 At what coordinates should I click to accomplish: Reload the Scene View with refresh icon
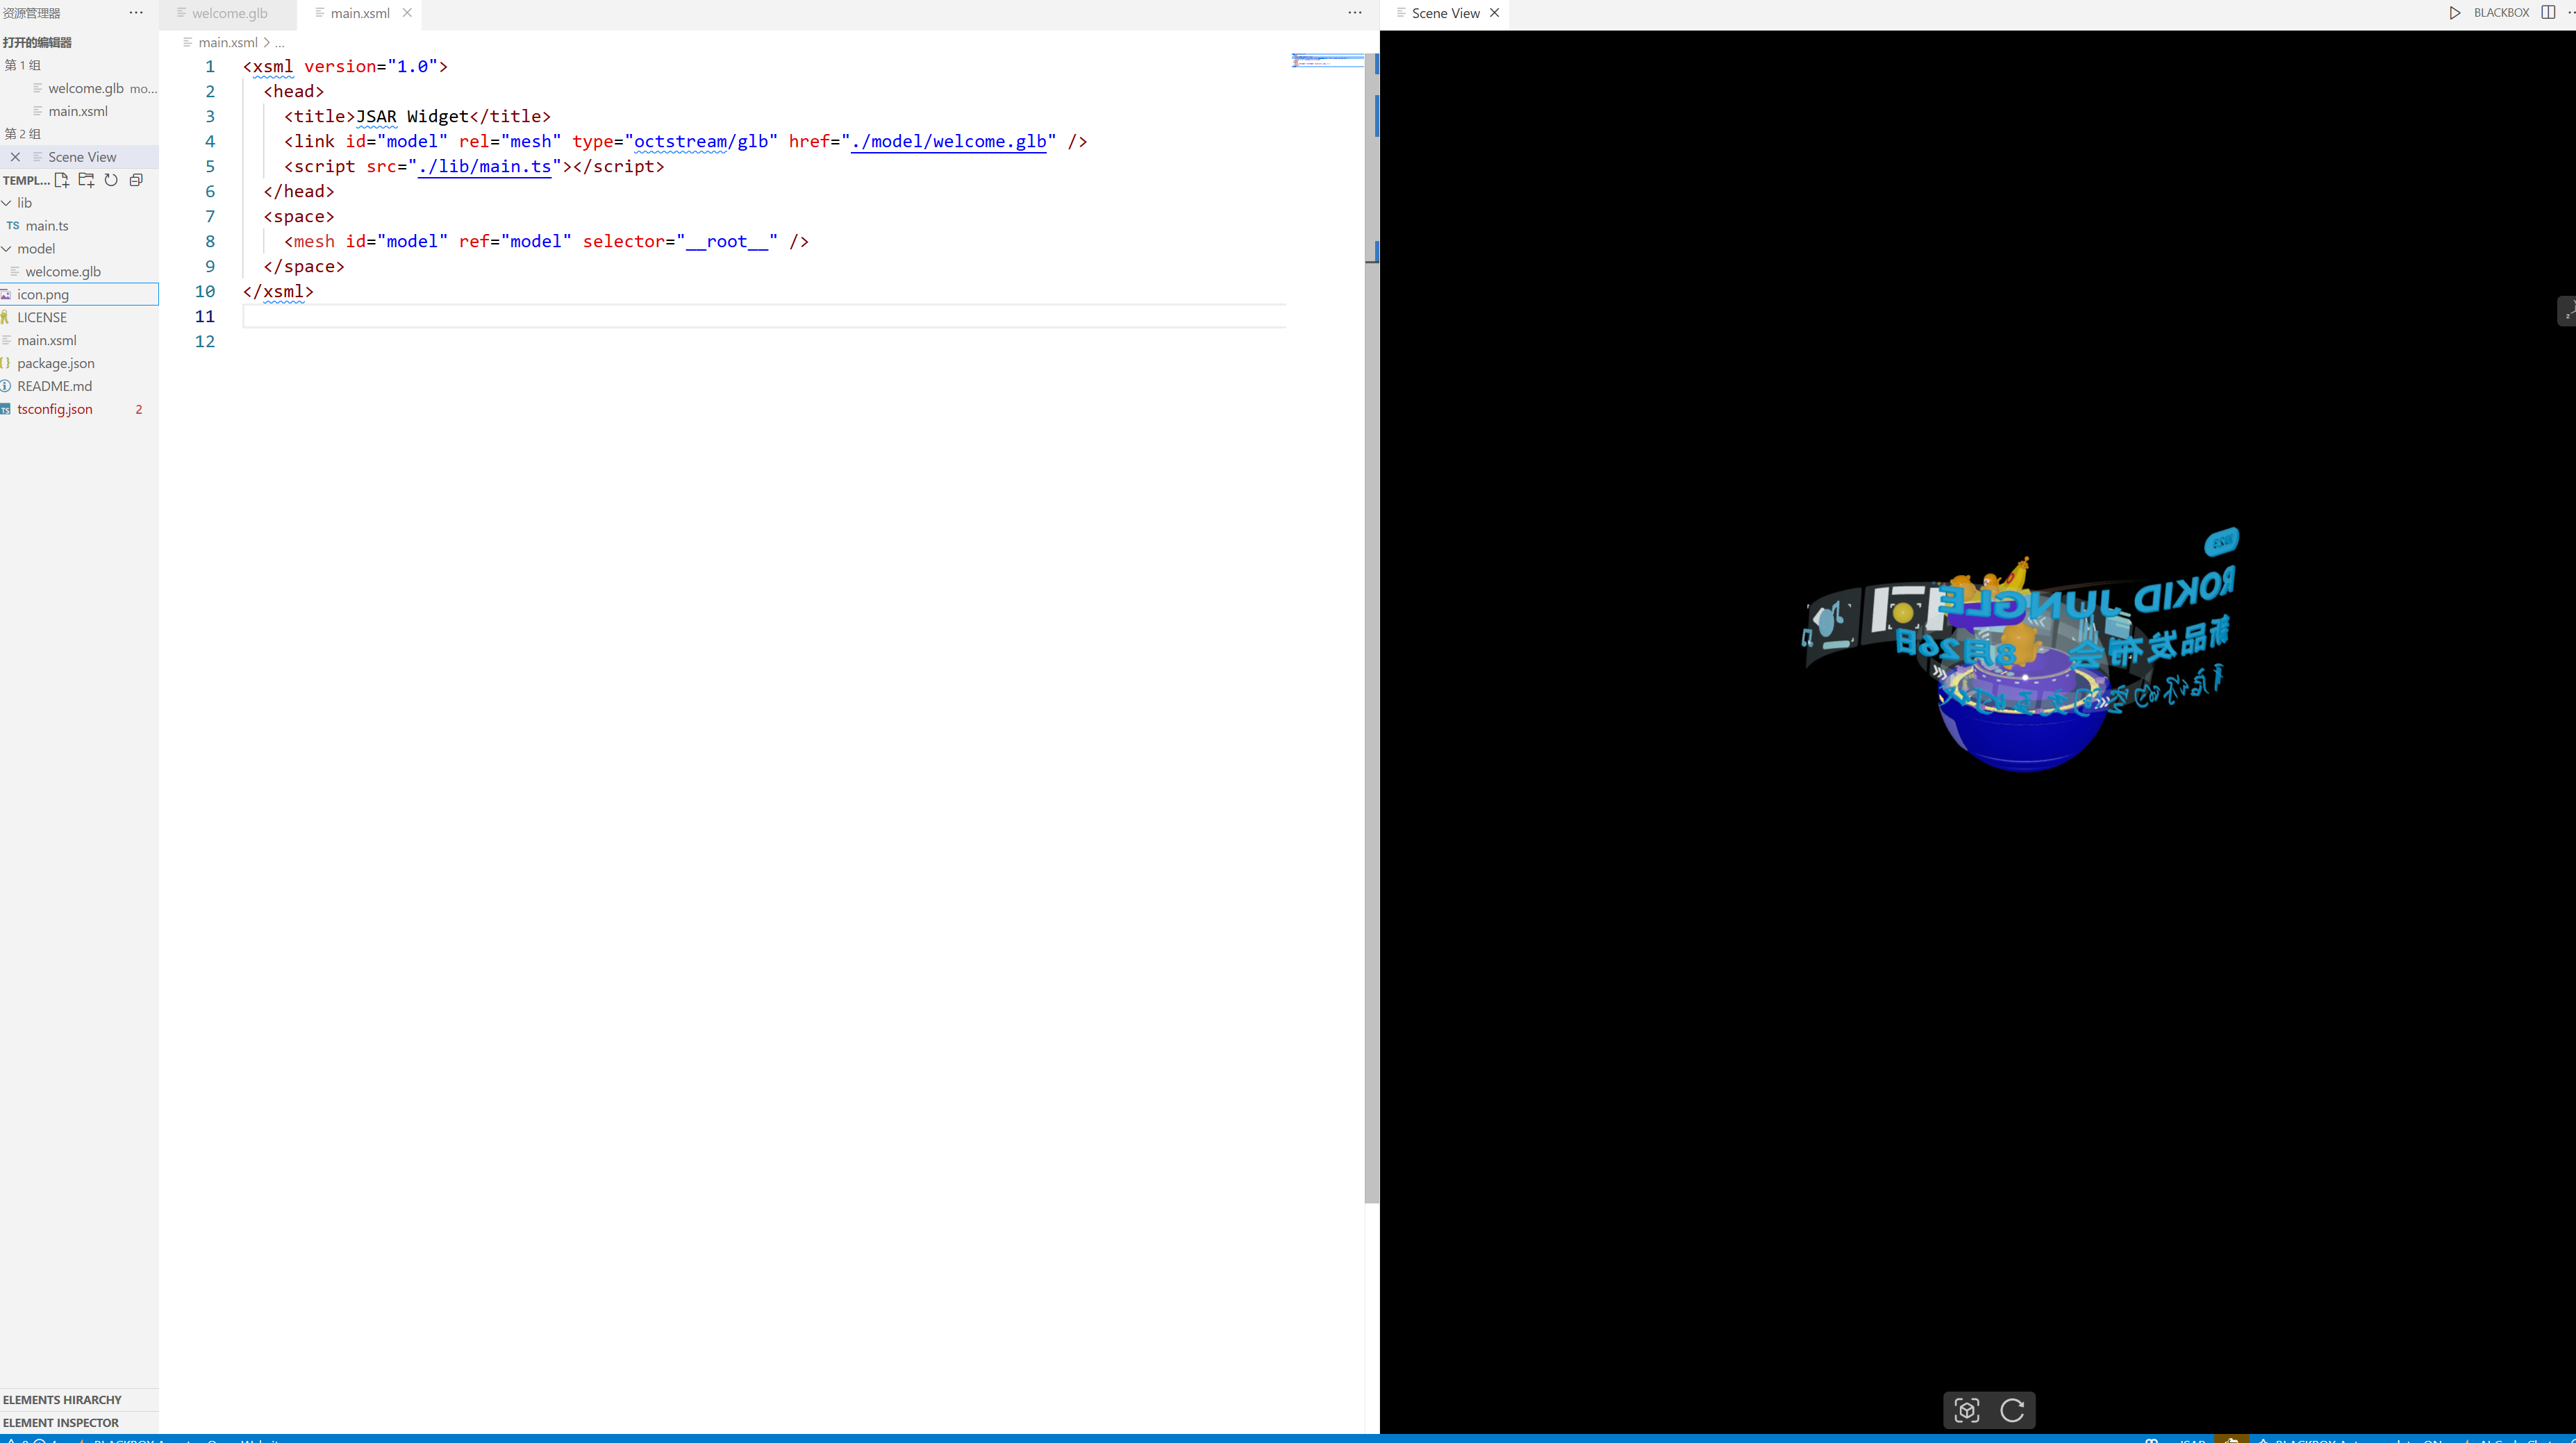tap(2012, 1410)
